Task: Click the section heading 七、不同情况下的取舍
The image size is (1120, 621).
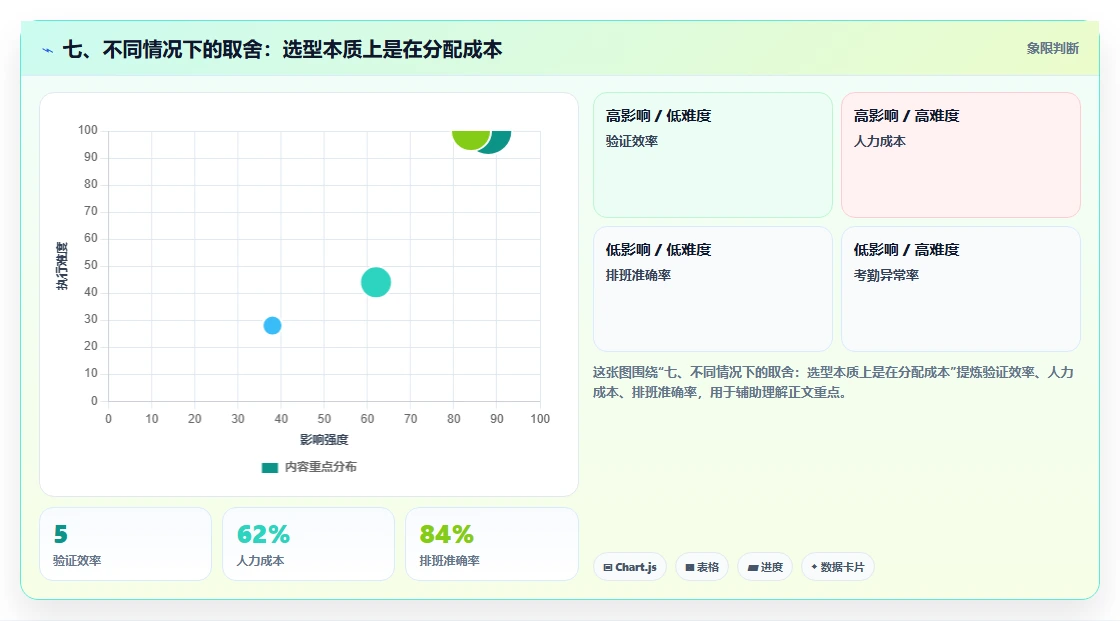Action: point(282,49)
